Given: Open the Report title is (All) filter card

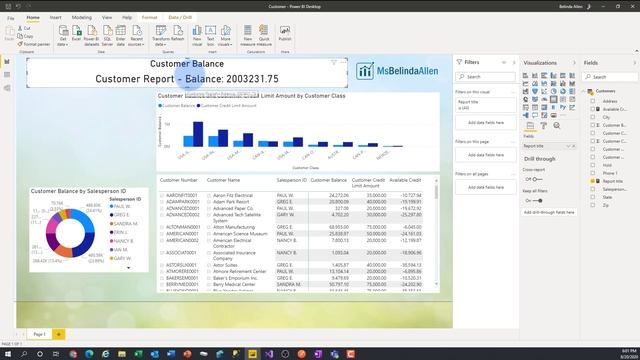Looking at the screenshot, I should point(486,105).
